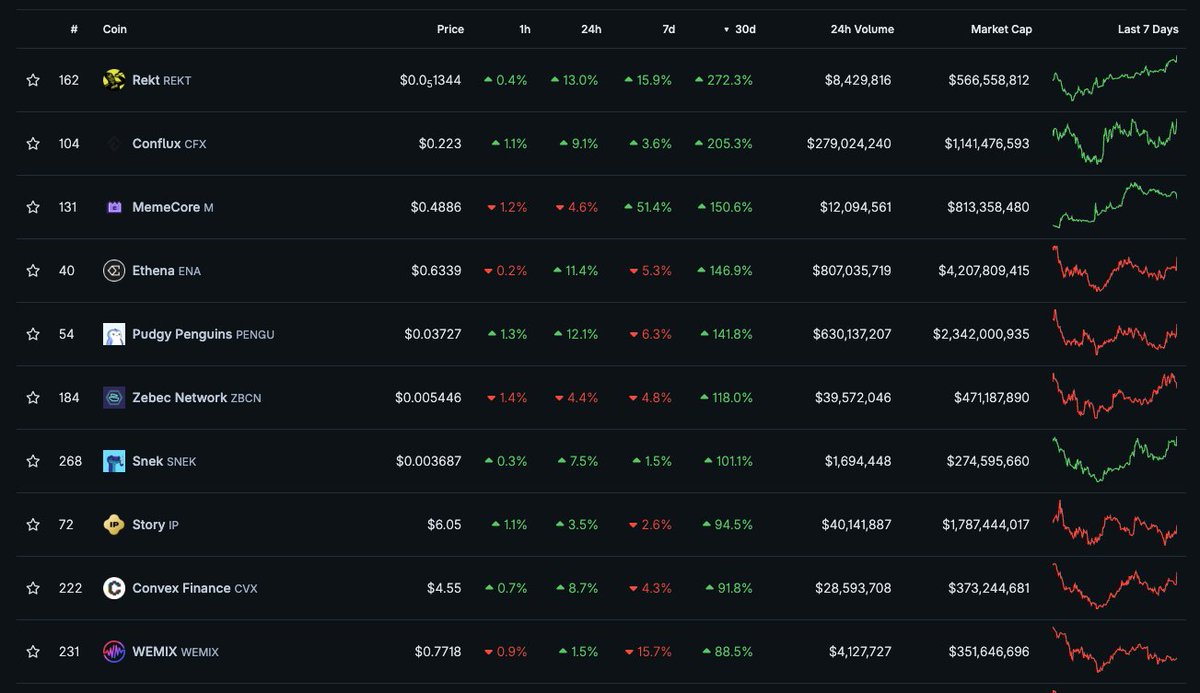
Task: Open the Conflux CFX coin page
Action: [169, 144]
